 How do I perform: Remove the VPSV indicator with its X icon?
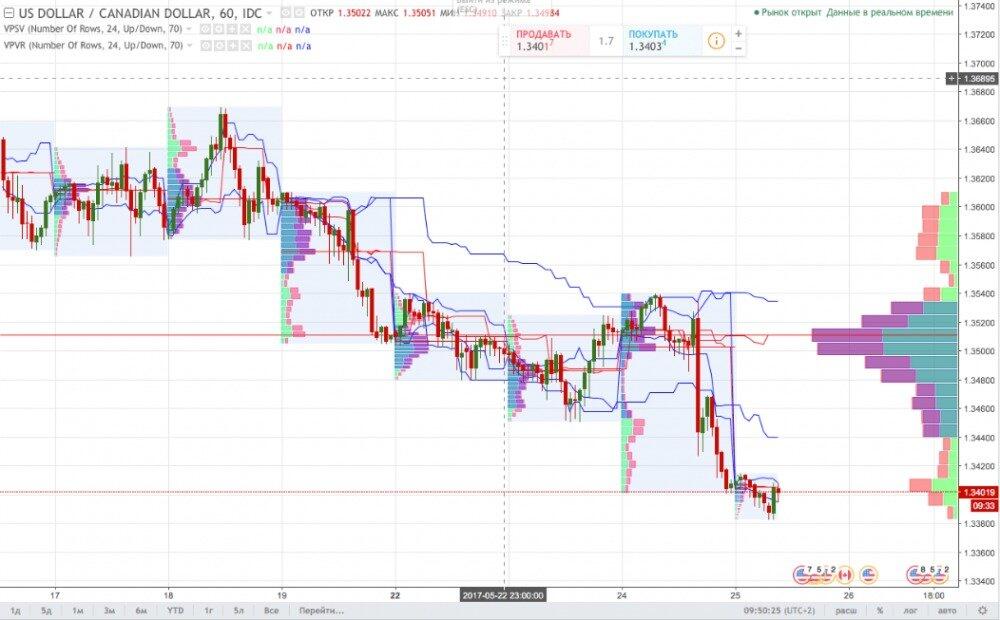pos(245,29)
